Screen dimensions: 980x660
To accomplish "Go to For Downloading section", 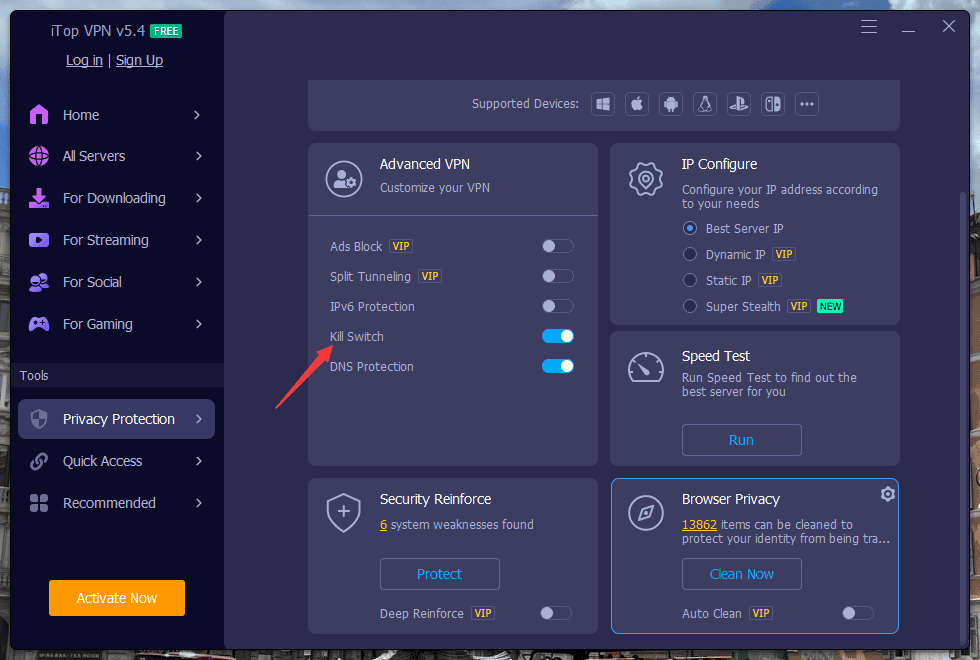I will pyautogui.click(x=116, y=198).
